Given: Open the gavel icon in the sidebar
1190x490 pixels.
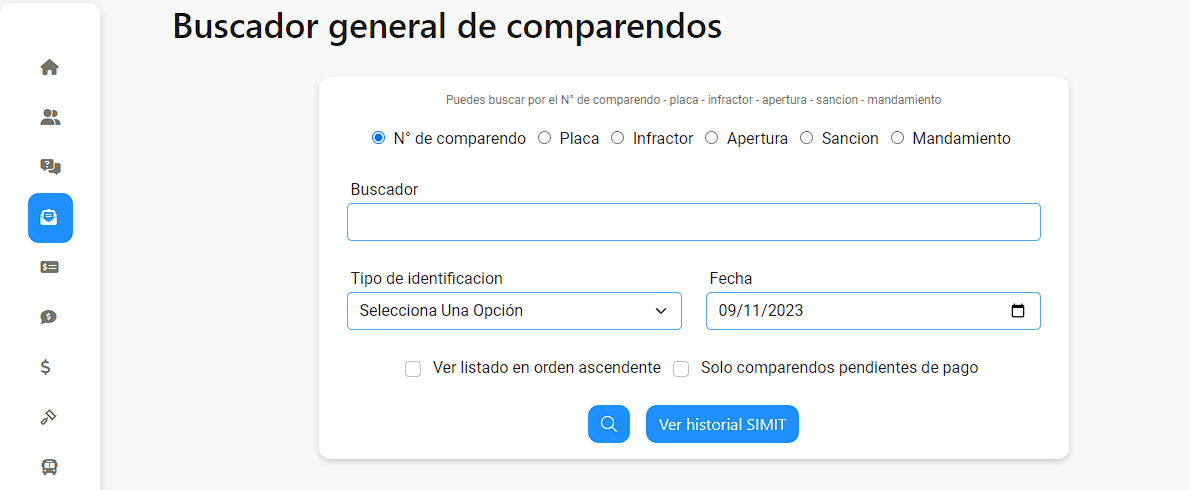Looking at the screenshot, I should (49, 417).
